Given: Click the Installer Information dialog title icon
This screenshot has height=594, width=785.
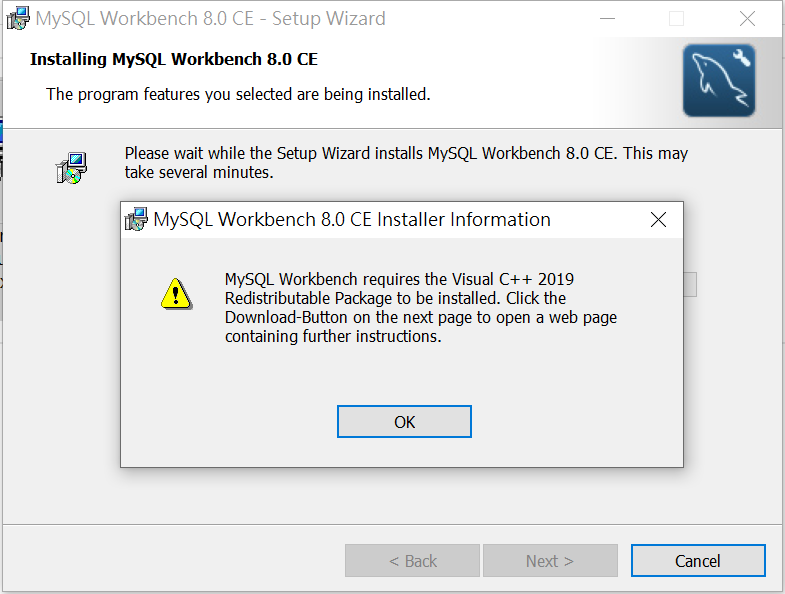Looking at the screenshot, I should coord(136,219).
